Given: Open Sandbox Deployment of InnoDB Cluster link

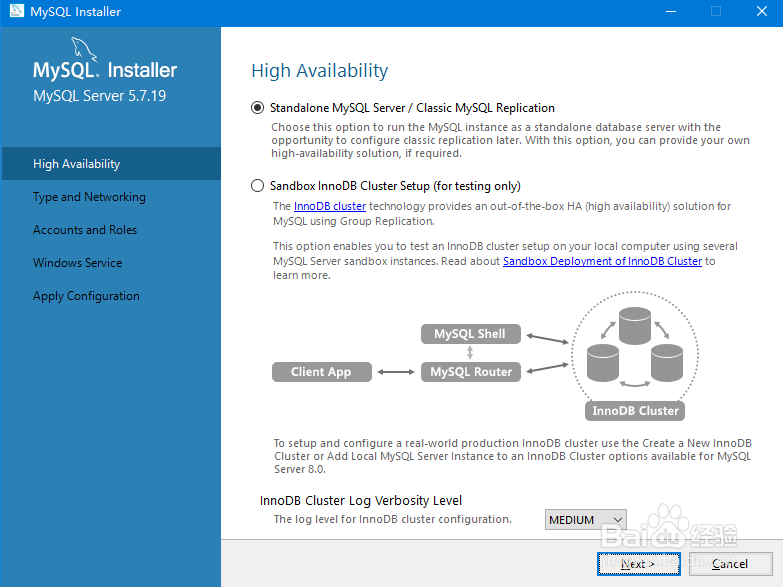Looking at the screenshot, I should pyautogui.click(x=602, y=261).
